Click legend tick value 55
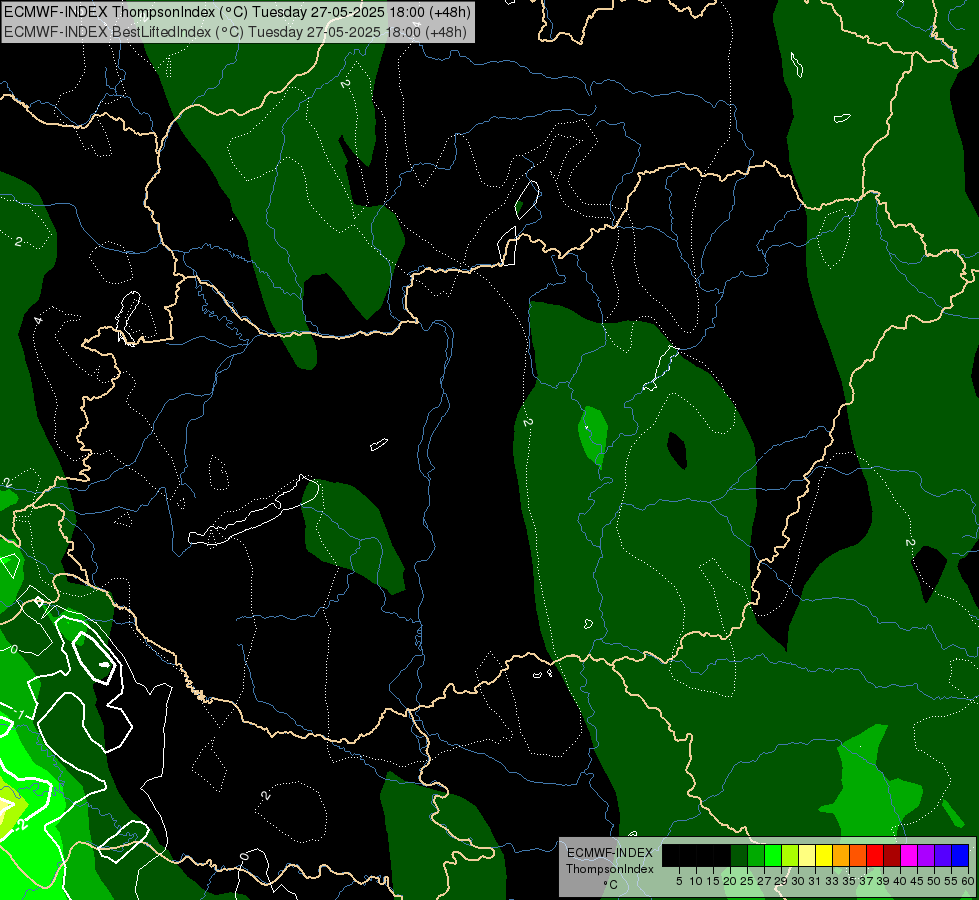Viewport: 979px width, 900px height. point(951,881)
